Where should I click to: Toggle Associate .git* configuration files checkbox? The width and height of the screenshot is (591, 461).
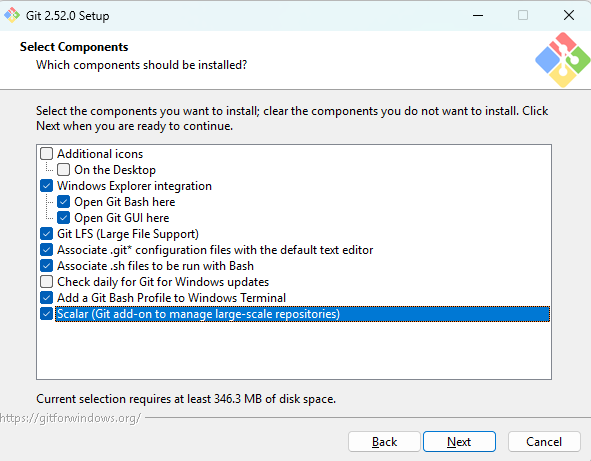click(46, 250)
